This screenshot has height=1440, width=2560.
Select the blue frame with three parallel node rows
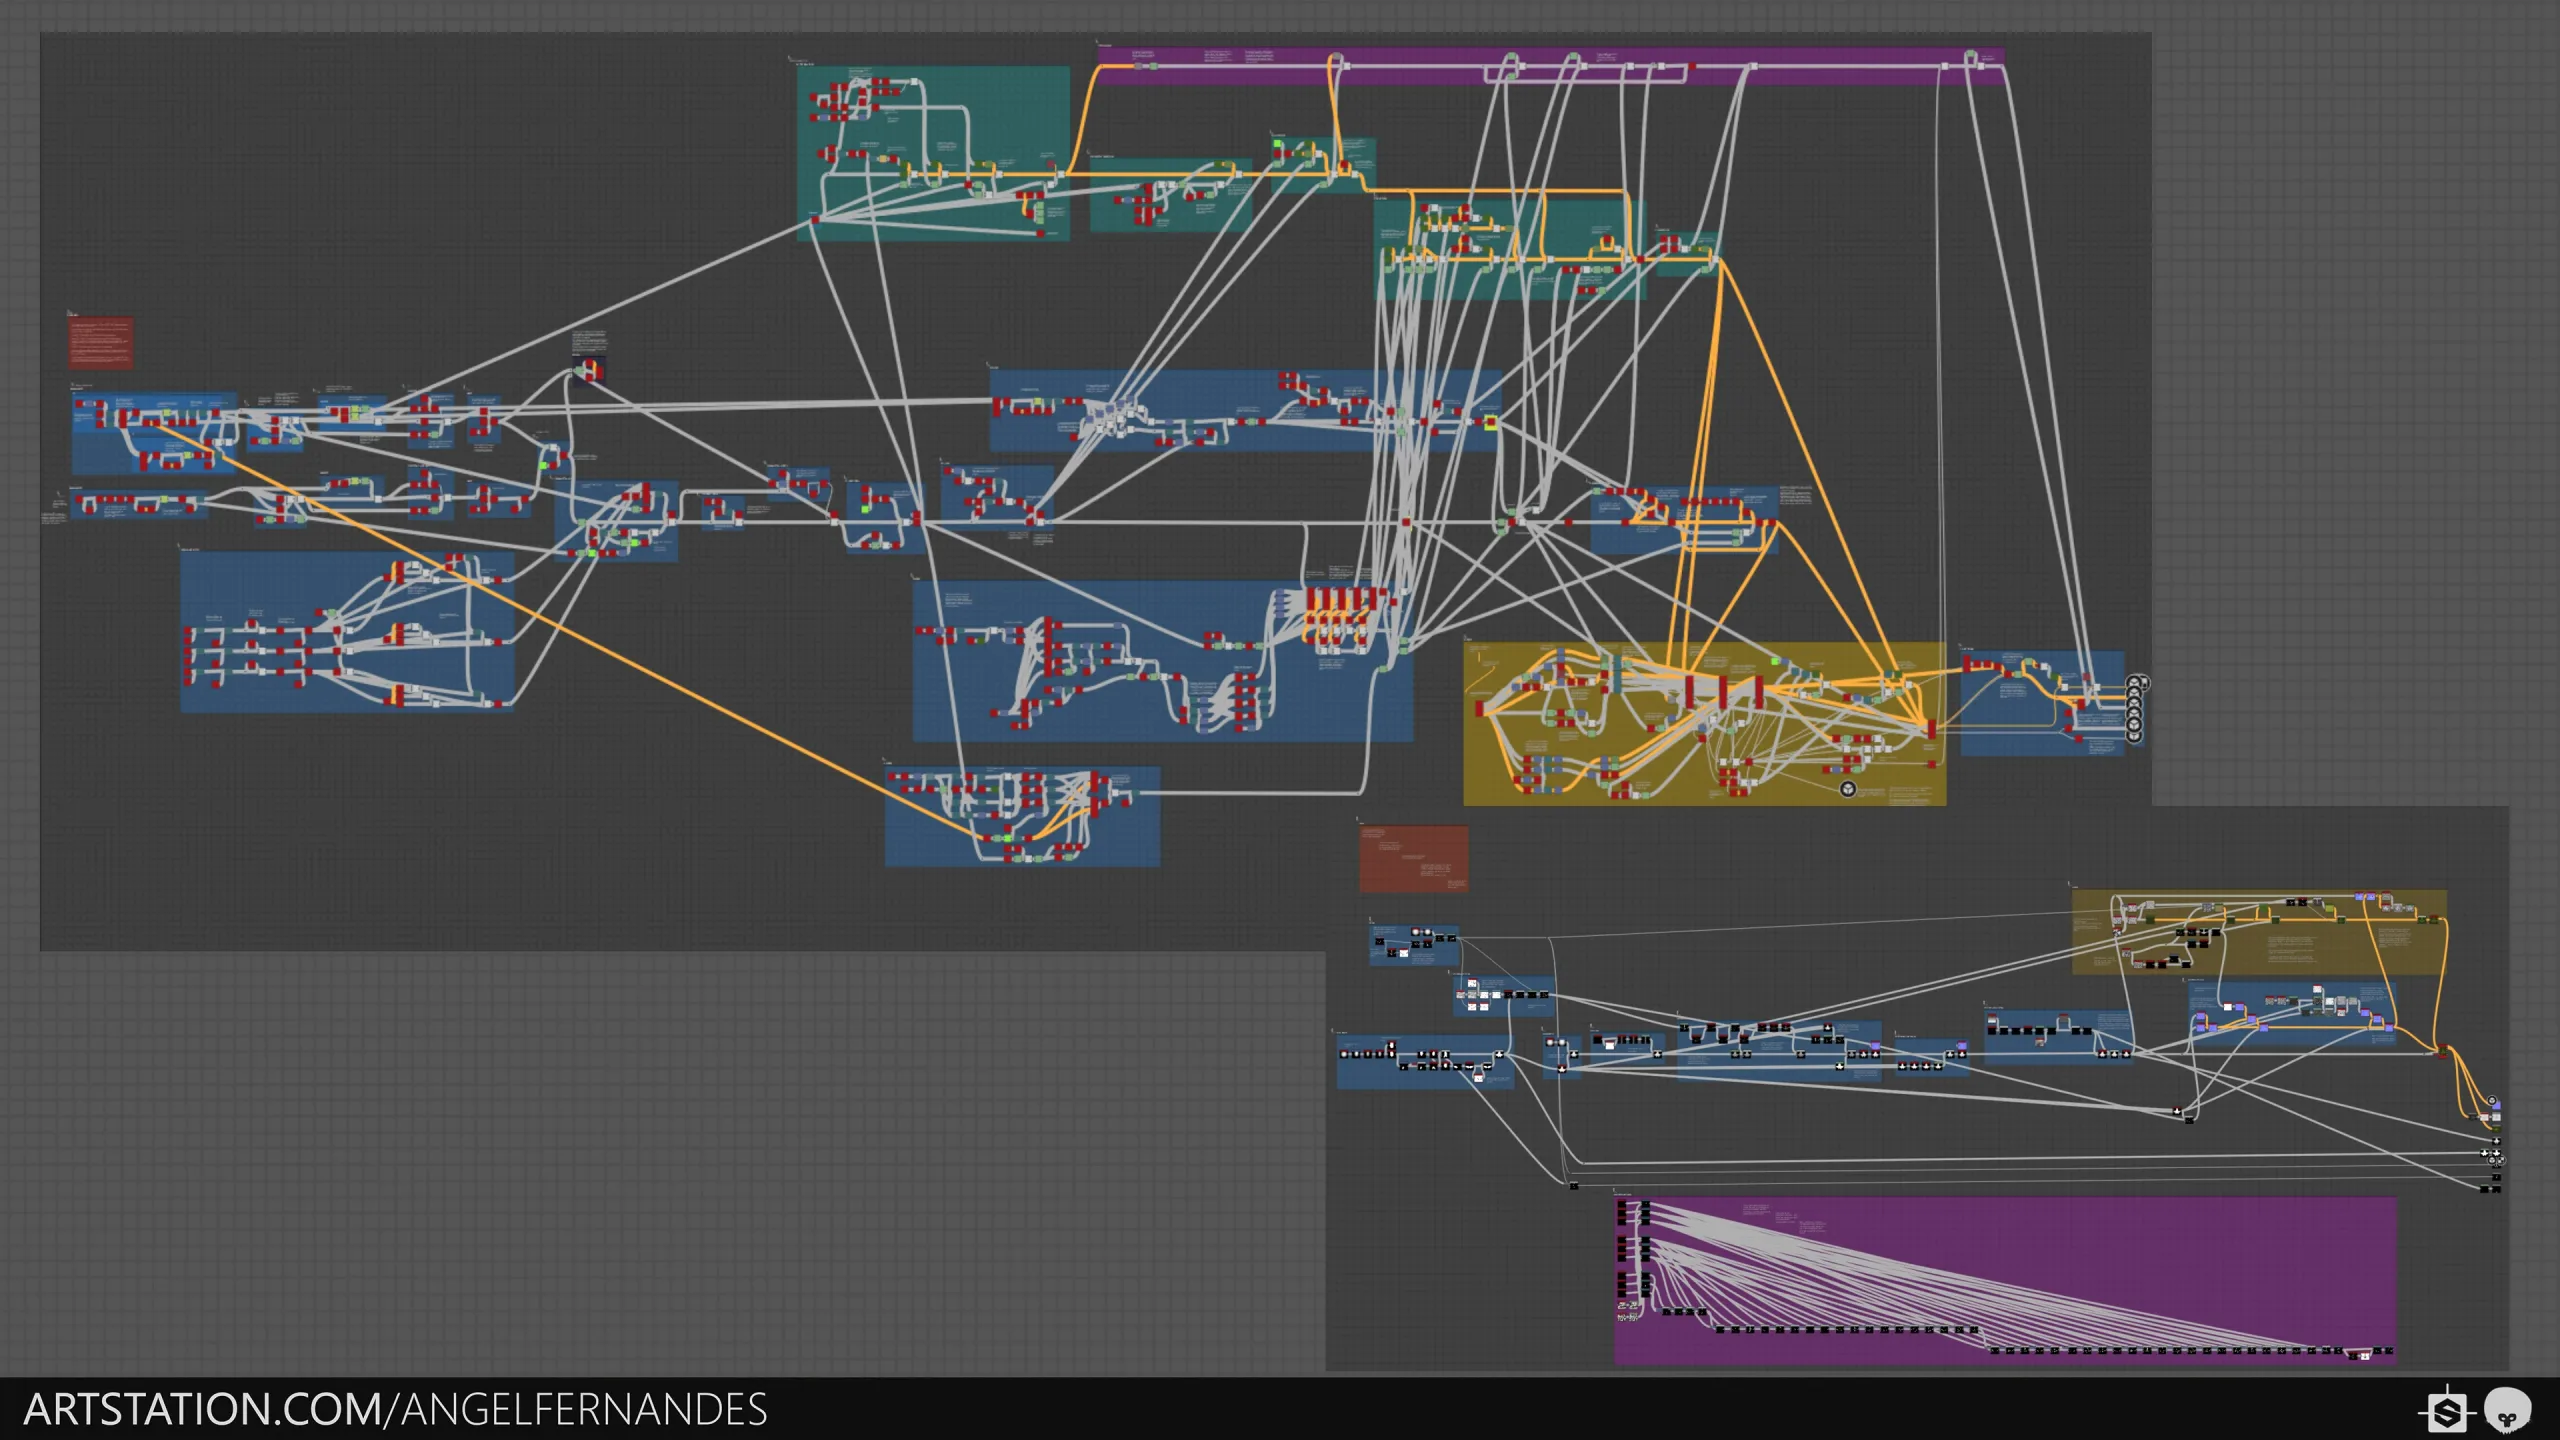347,632
